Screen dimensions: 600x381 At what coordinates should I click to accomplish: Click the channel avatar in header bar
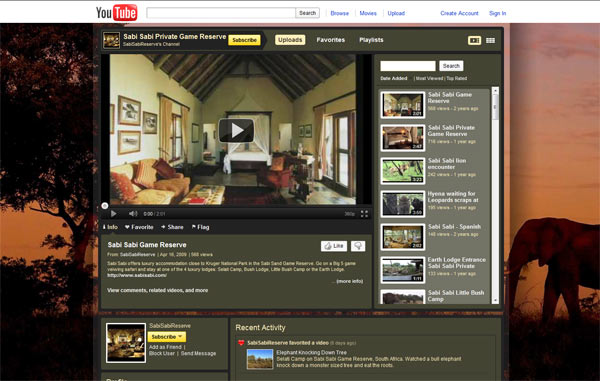click(111, 40)
